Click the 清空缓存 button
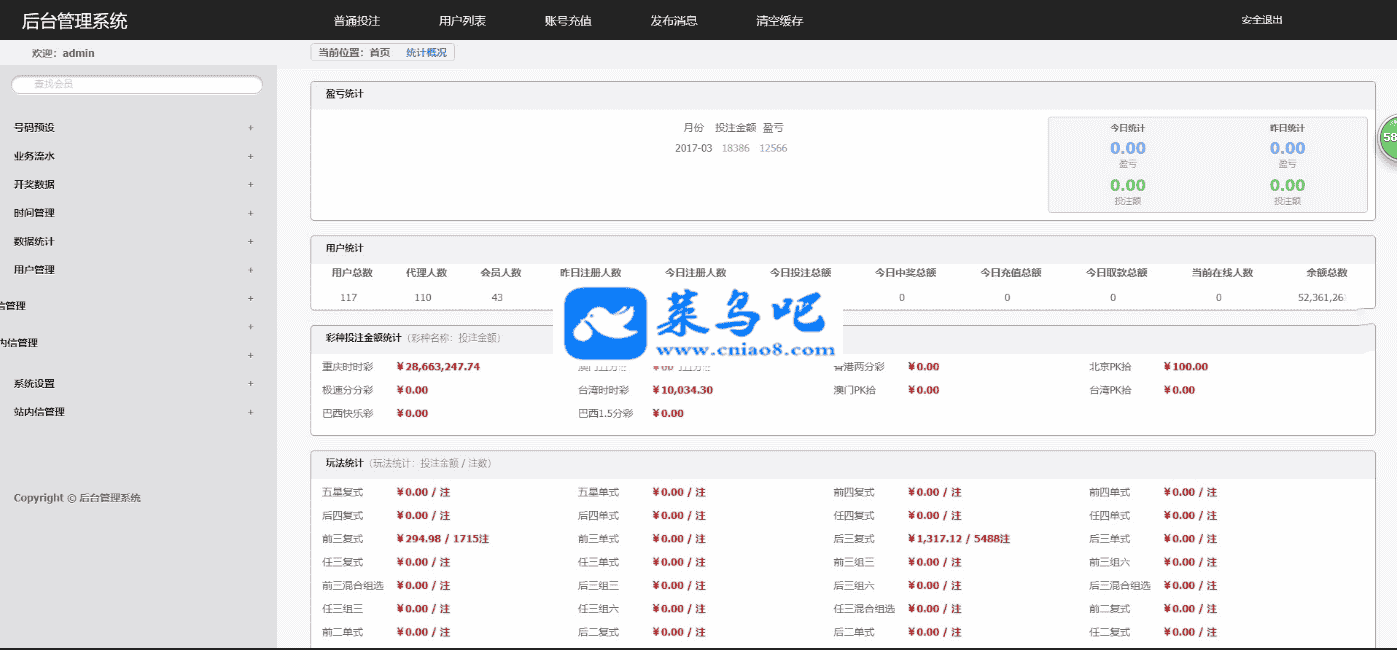 (x=780, y=21)
